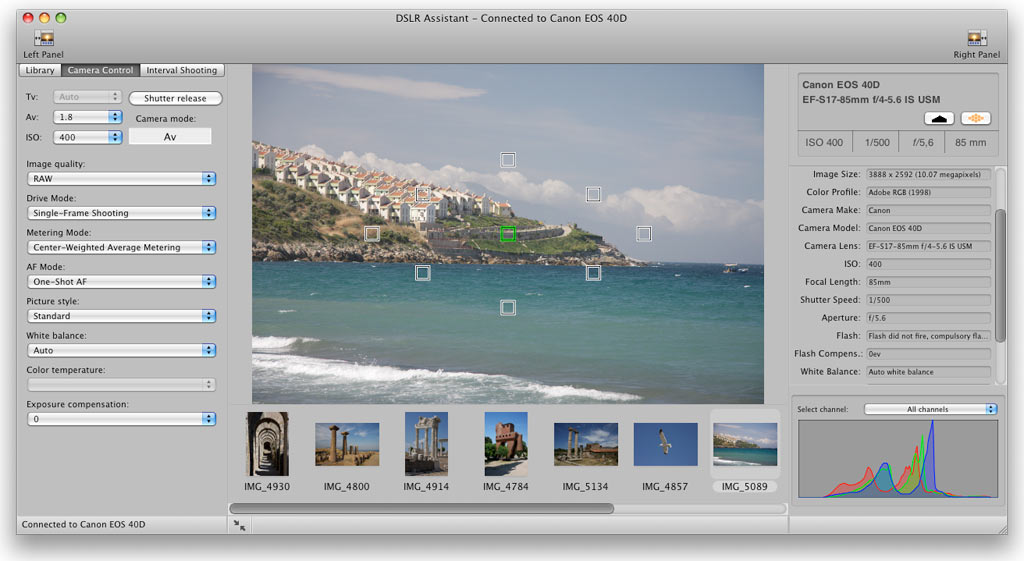Click the 1/500 summary cell
The height and width of the screenshot is (561, 1024).
click(877, 142)
